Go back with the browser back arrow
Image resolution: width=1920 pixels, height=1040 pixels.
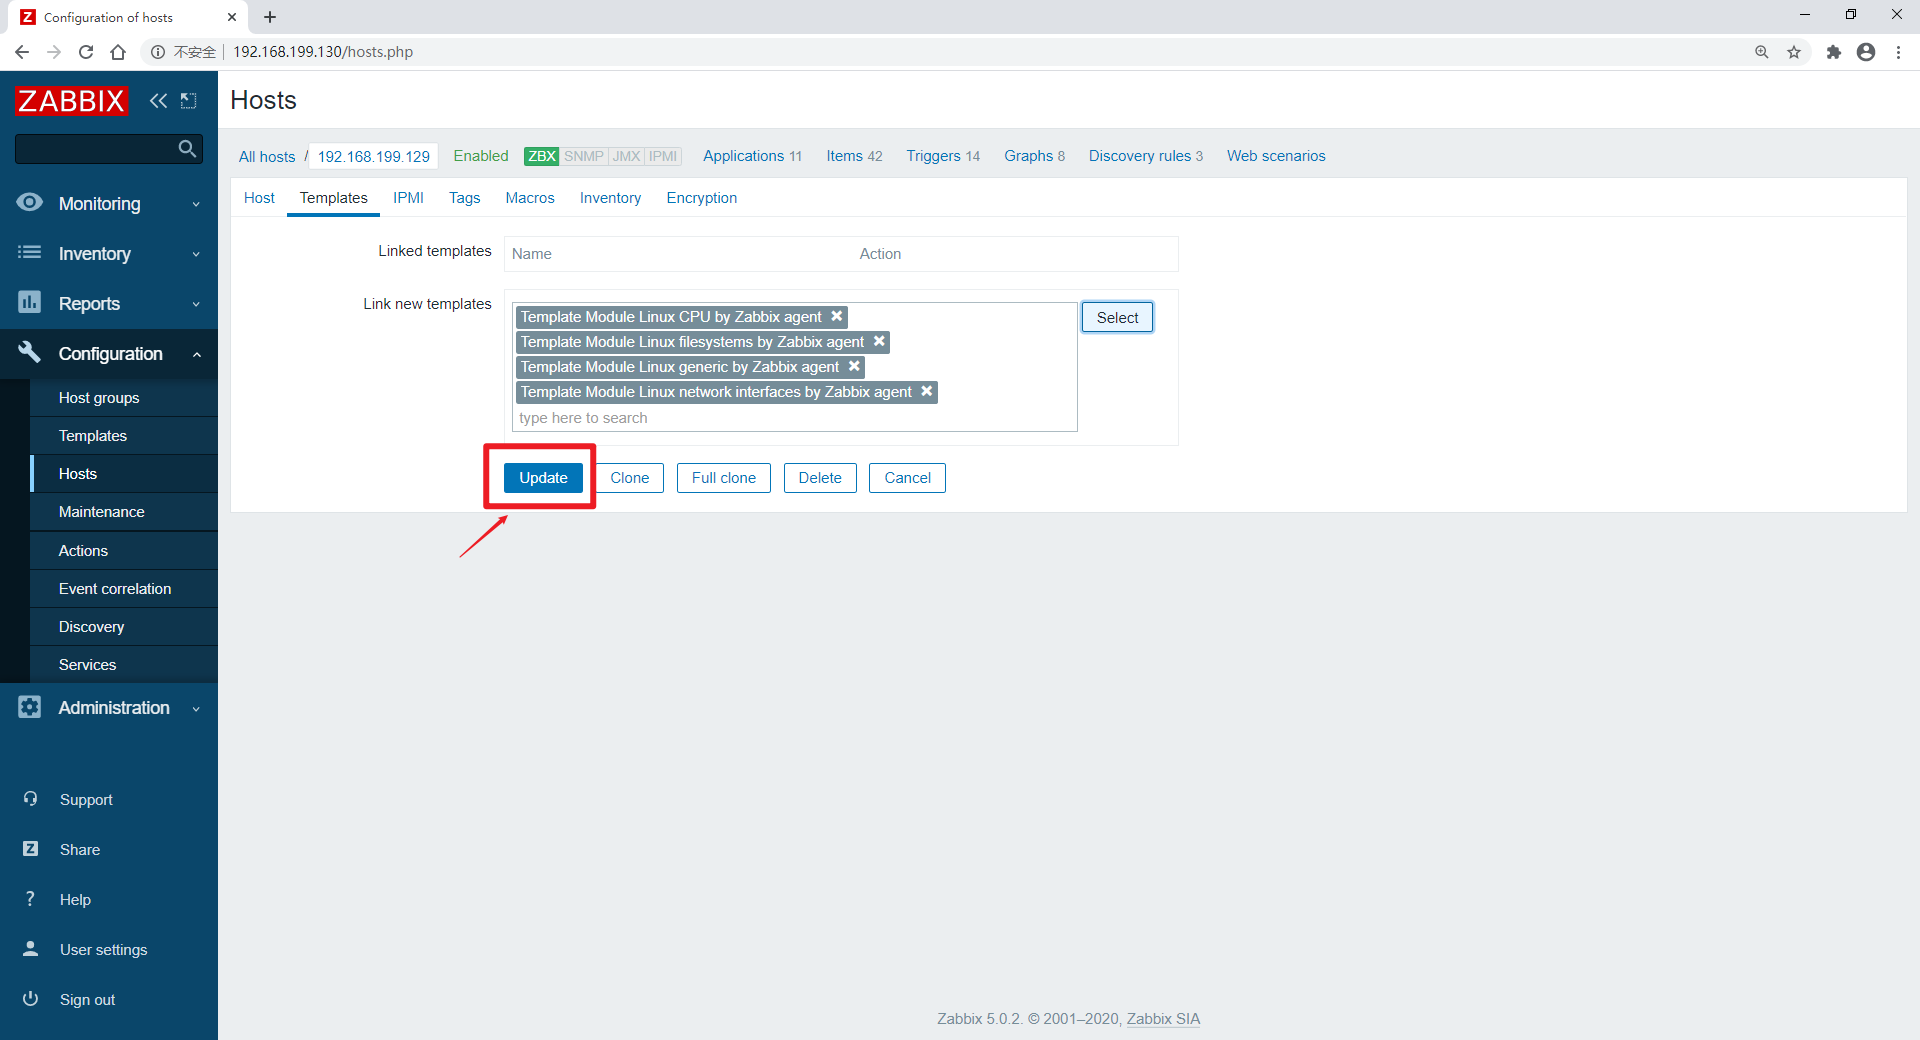click(x=22, y=52)
